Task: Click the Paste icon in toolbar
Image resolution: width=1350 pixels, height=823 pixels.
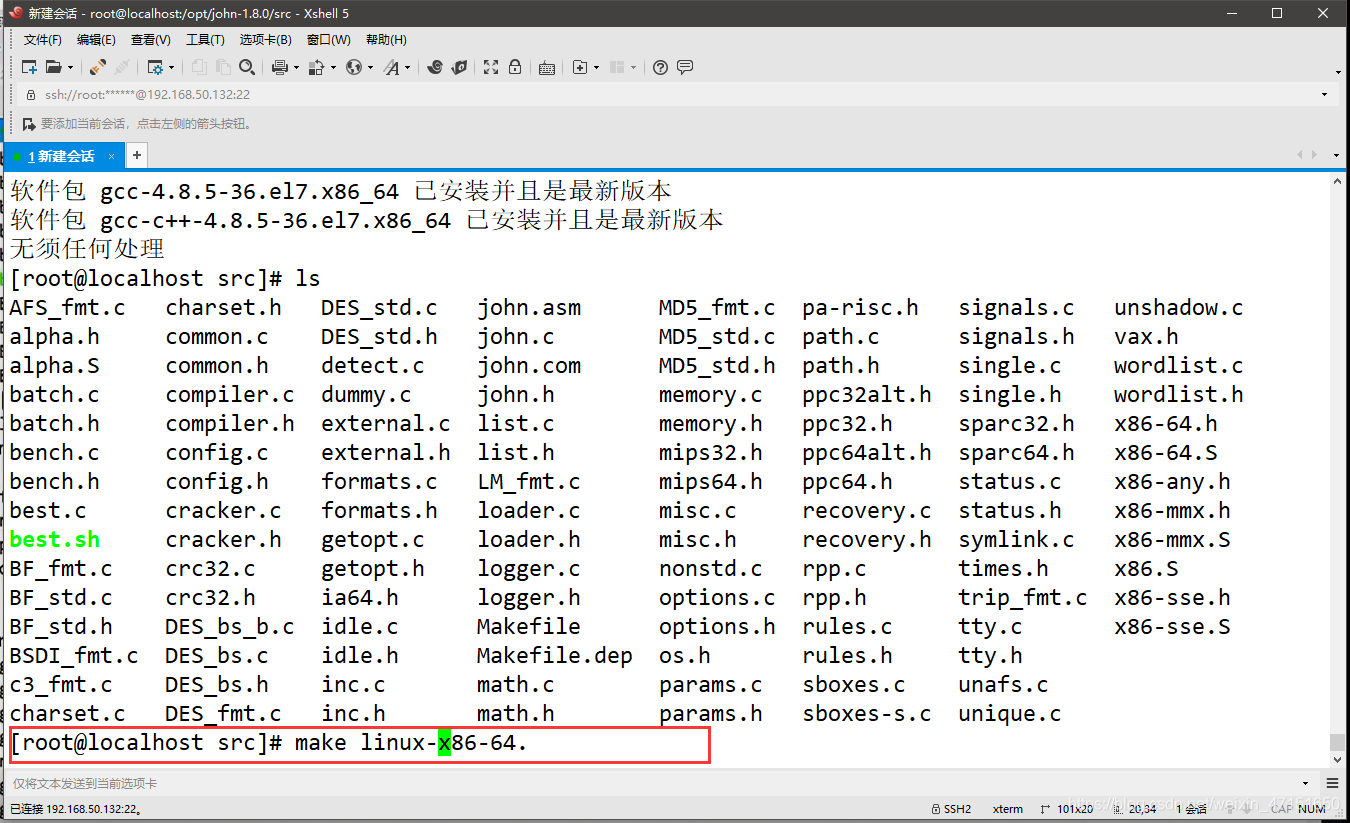Action: (223, 67)
